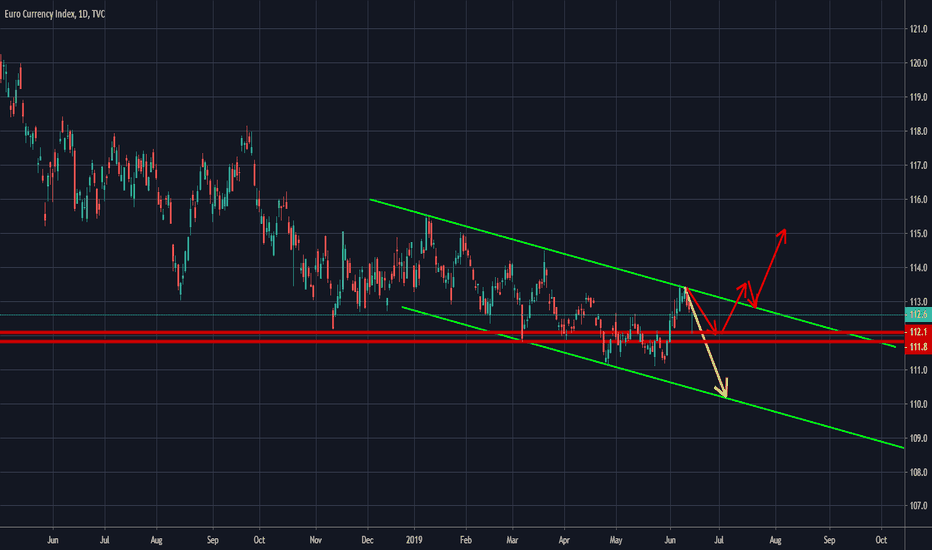This screenshot has width=932, height=550.
Task: Select the 117.0 price axis label
Action: [918, 165]
